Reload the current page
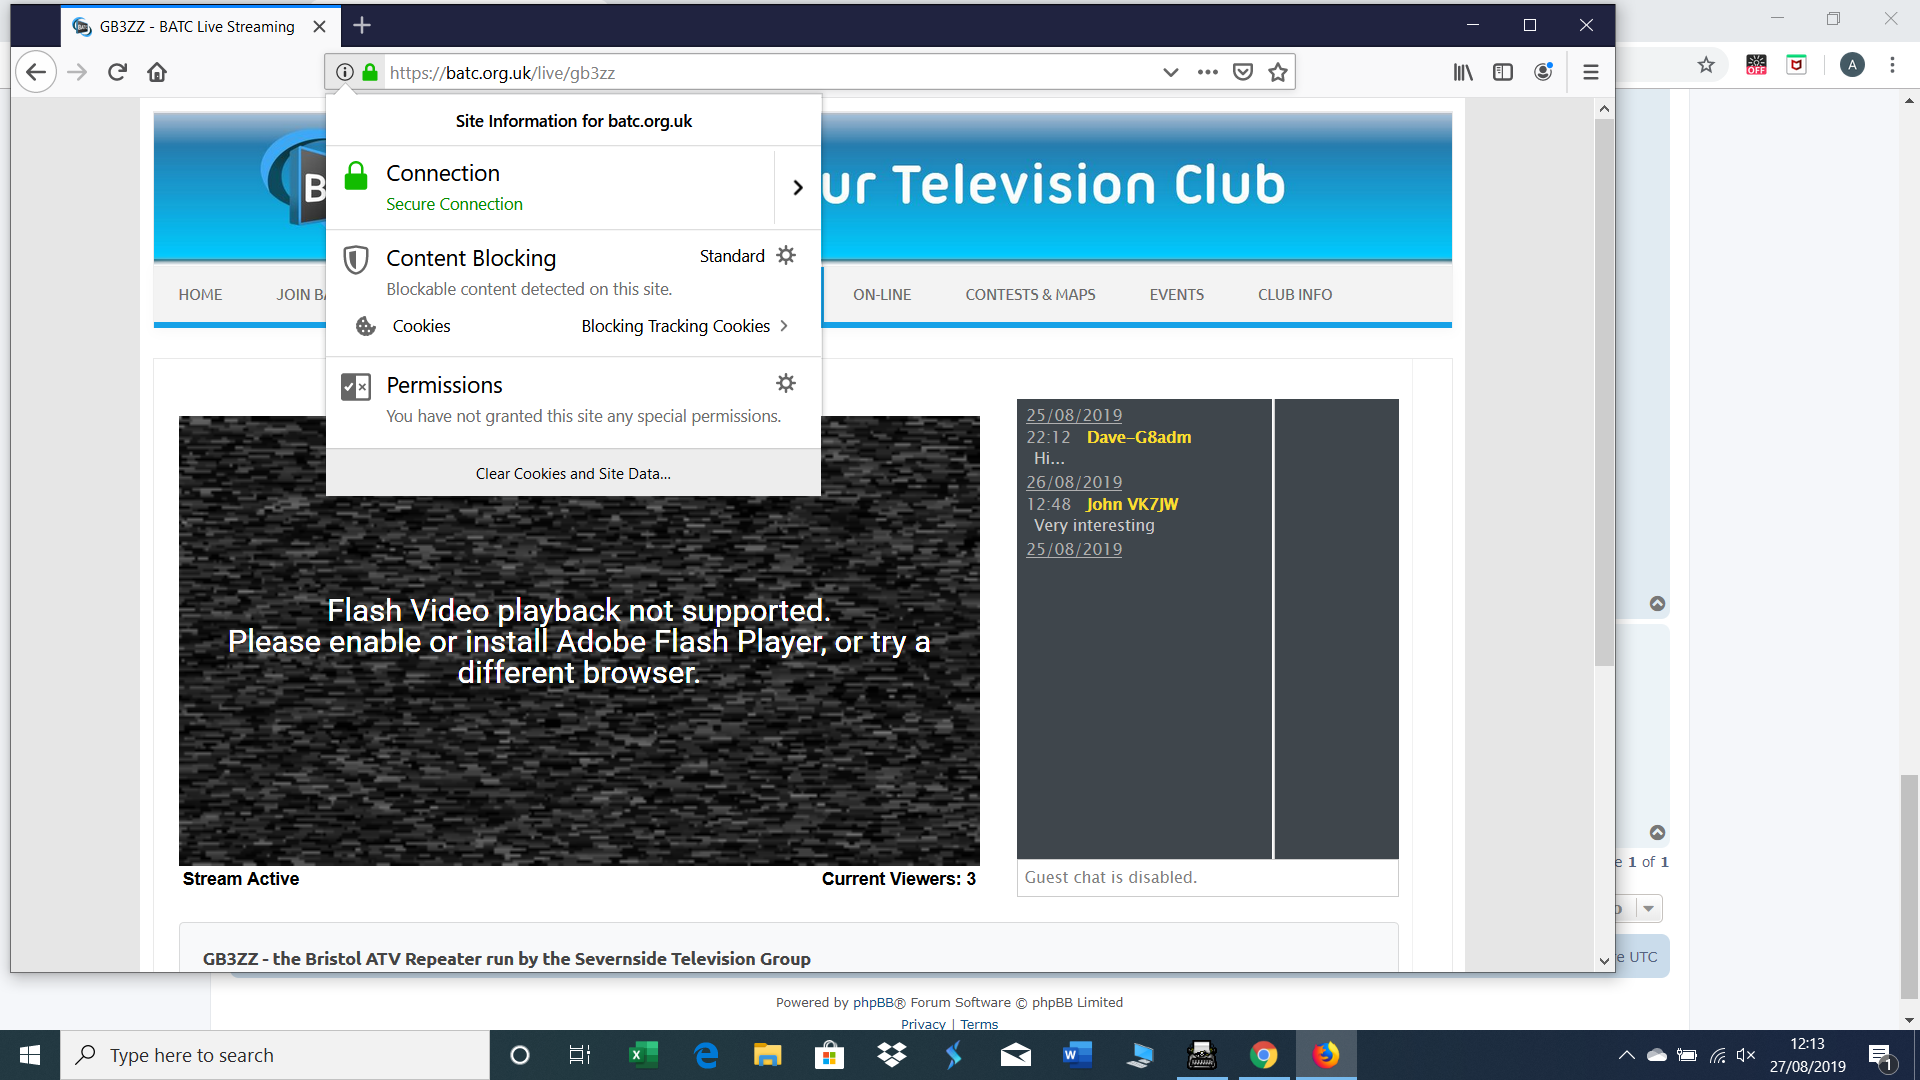This screenshot has height=1080, width=1920. click(x=117, y=72)
